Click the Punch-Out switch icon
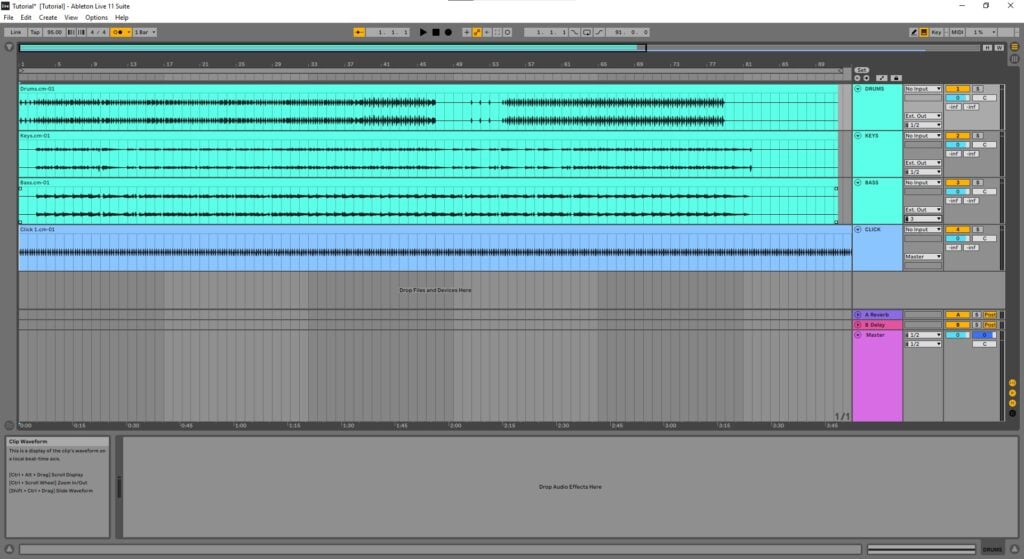 pos(599,32)
